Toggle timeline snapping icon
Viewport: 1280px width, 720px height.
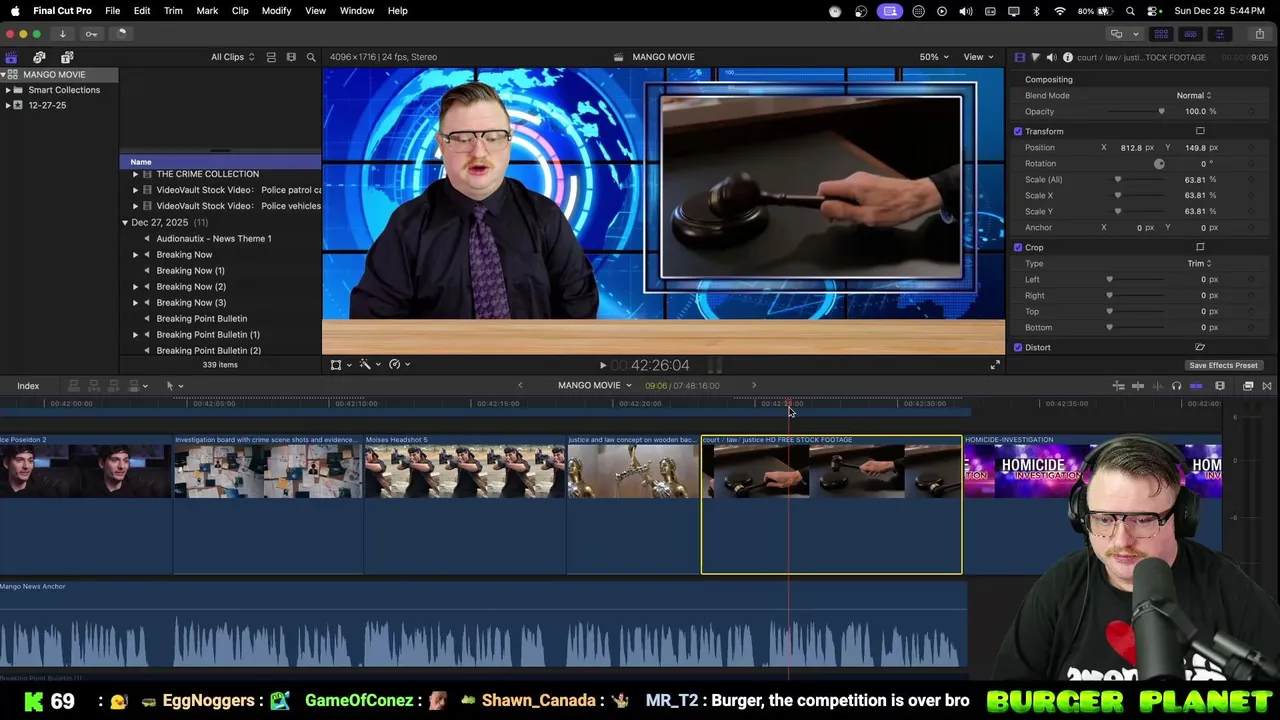[1196, 386]
